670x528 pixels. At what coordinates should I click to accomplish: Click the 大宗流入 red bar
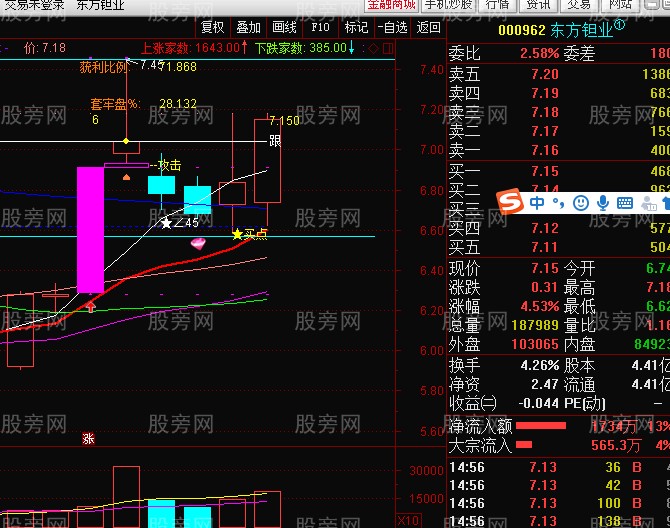(x=524, y=445)
